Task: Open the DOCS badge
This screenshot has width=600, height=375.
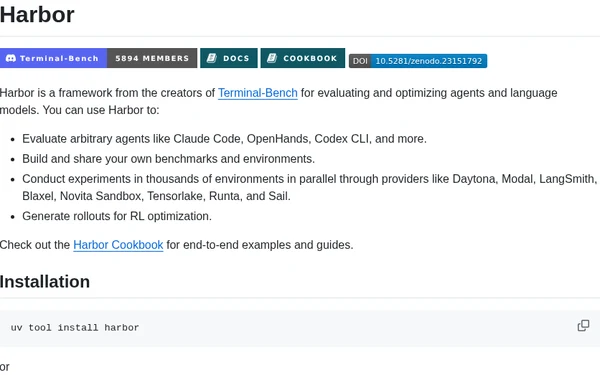Action: pos(229,58)
